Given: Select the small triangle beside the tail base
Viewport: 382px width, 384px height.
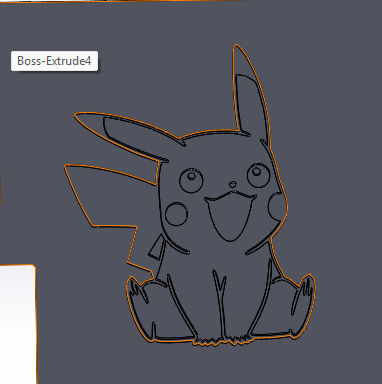Looking at the screenshot, I should 157,248.
